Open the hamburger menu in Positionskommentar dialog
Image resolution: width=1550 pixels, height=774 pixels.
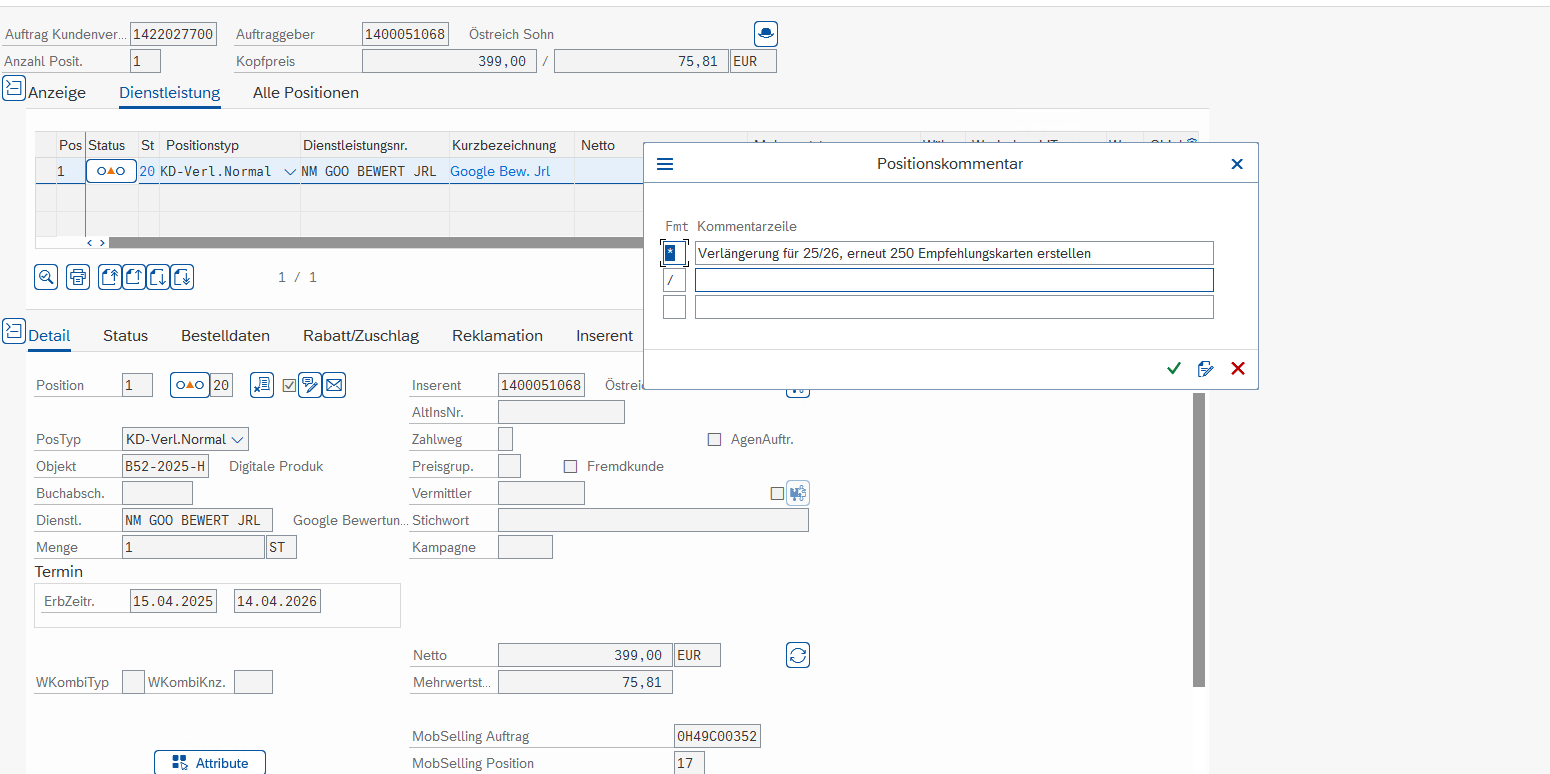[x=665, y=164]
